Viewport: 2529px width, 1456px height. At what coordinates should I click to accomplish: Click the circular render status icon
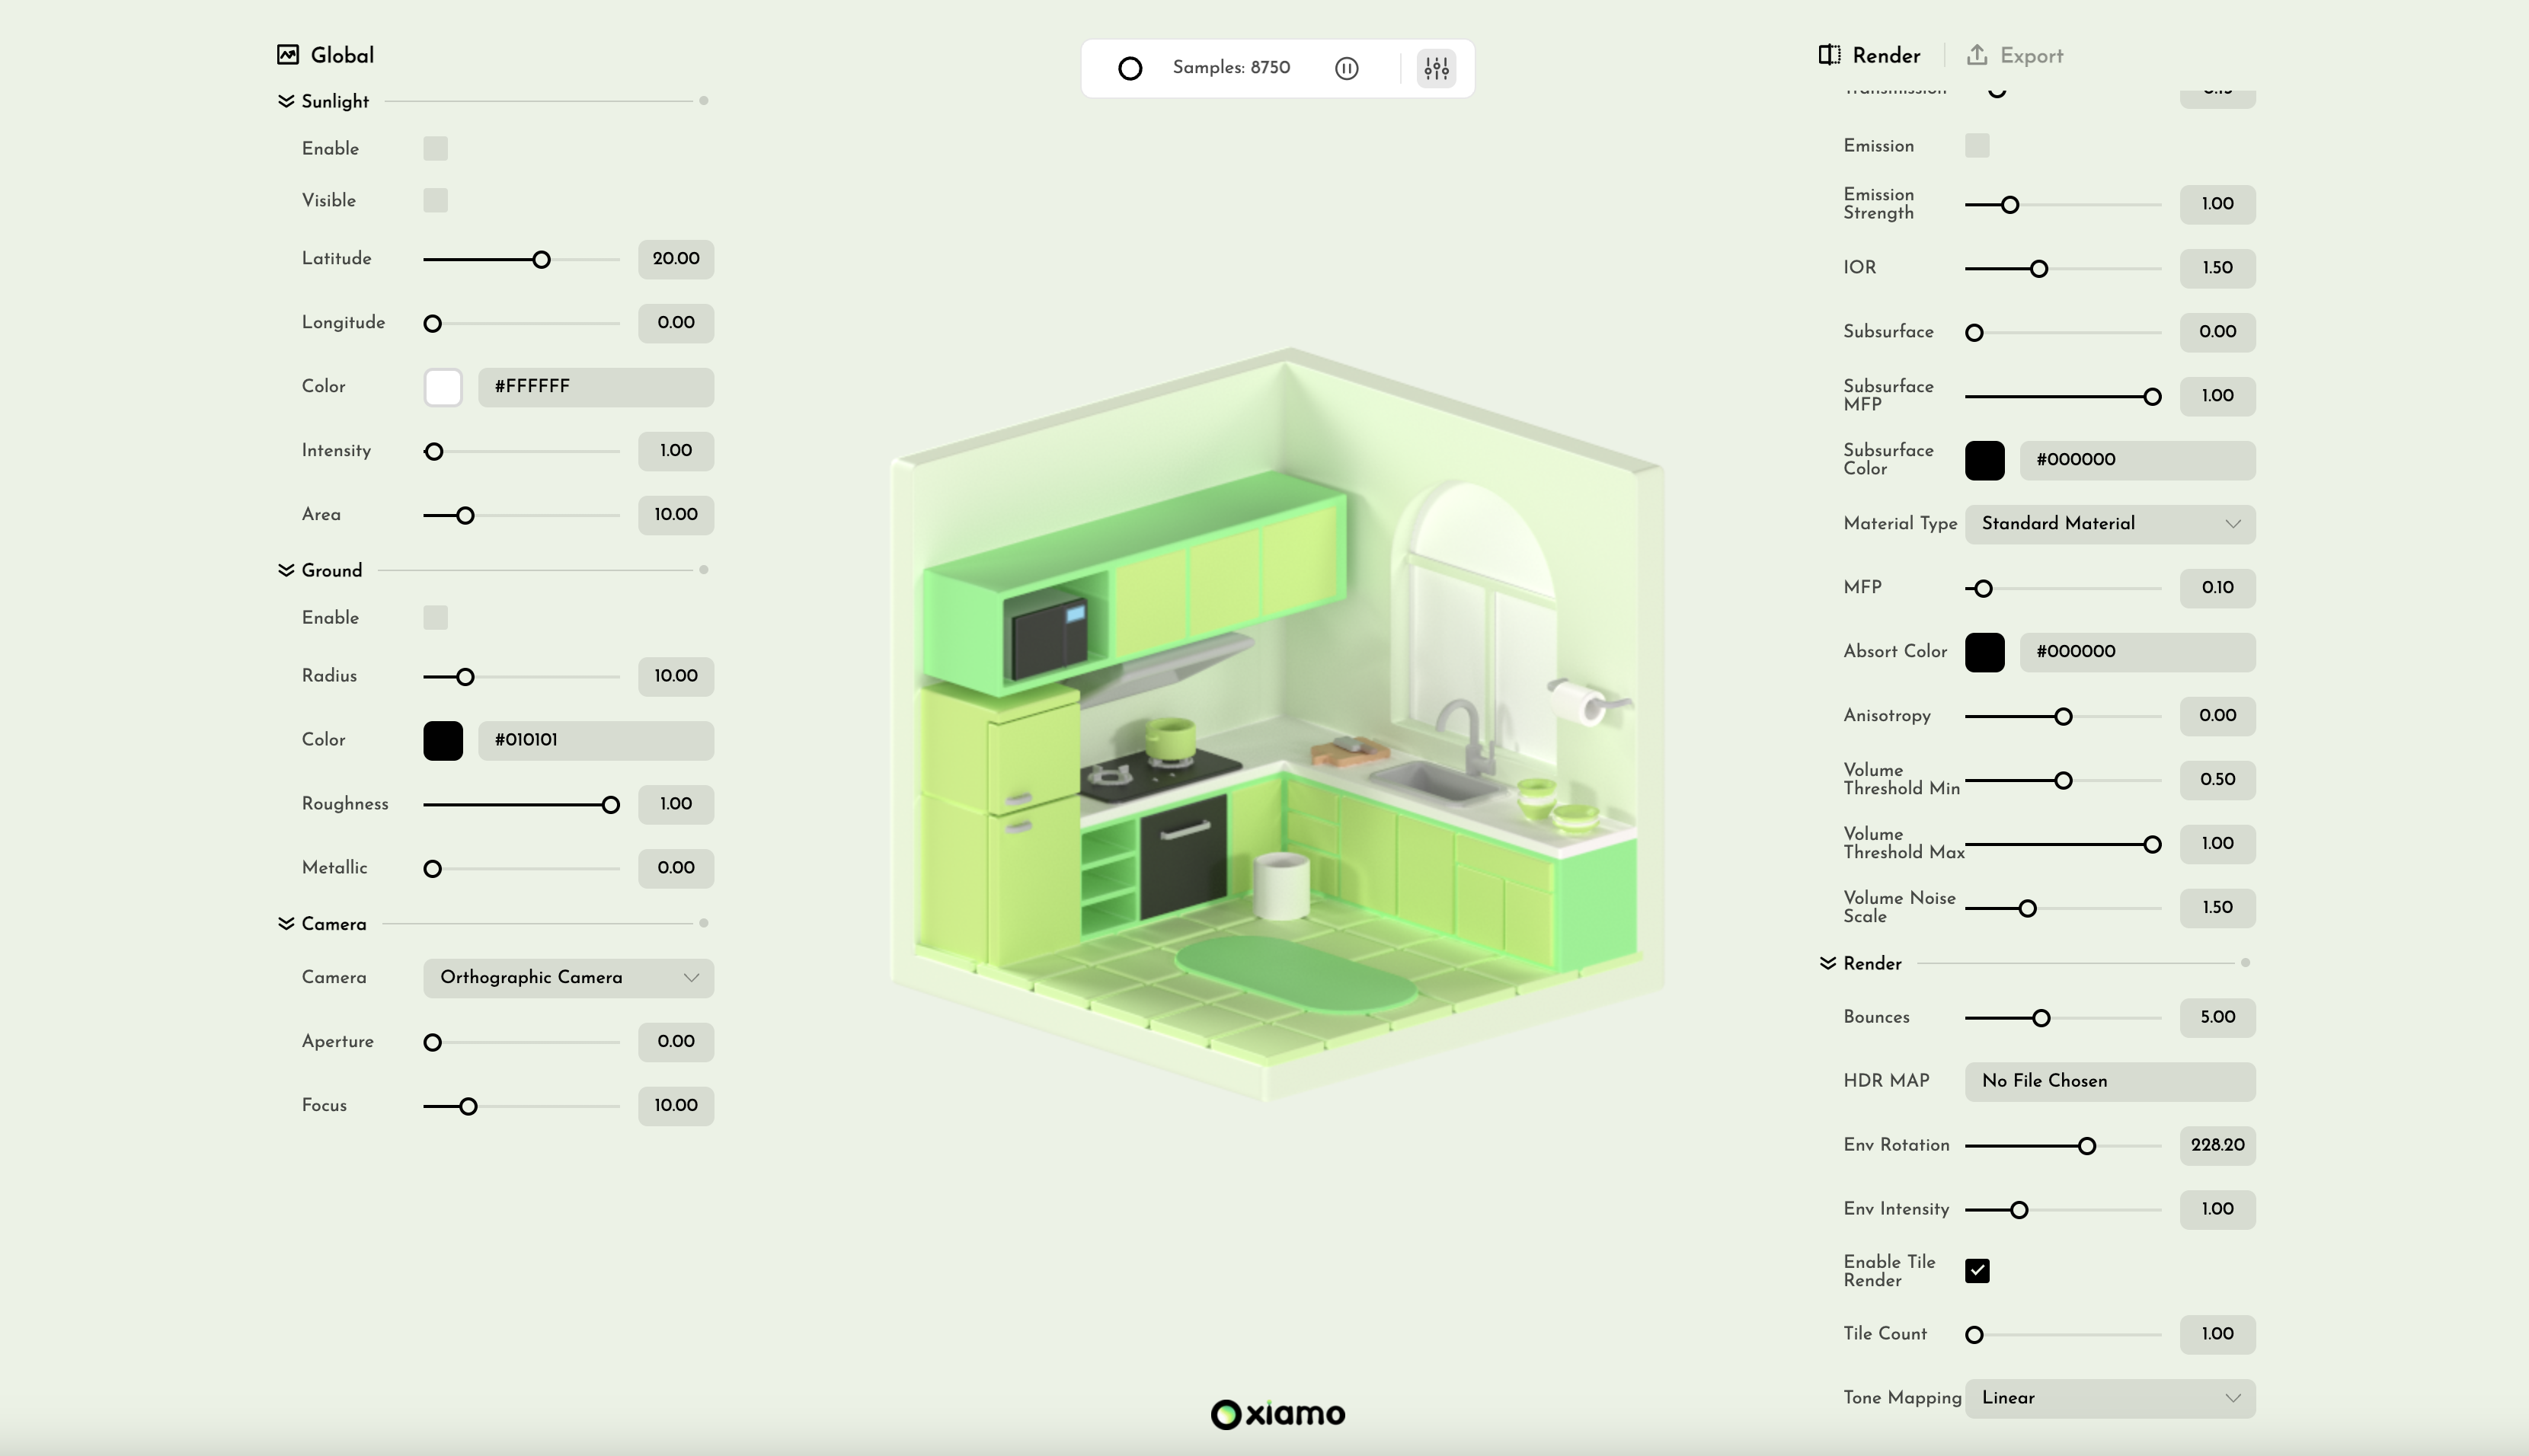pyautogui.click(x=1130, y=68)
